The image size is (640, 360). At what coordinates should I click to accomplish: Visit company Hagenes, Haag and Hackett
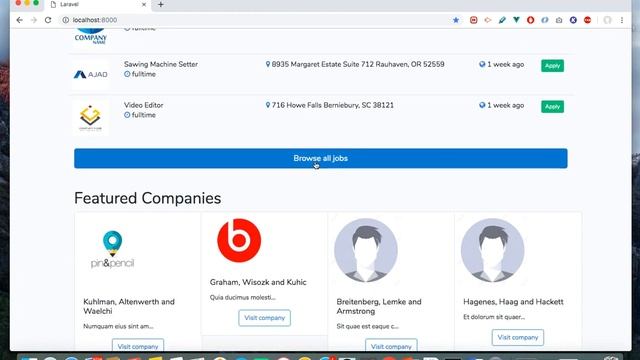pyautogui.click(x=518, y=338)
